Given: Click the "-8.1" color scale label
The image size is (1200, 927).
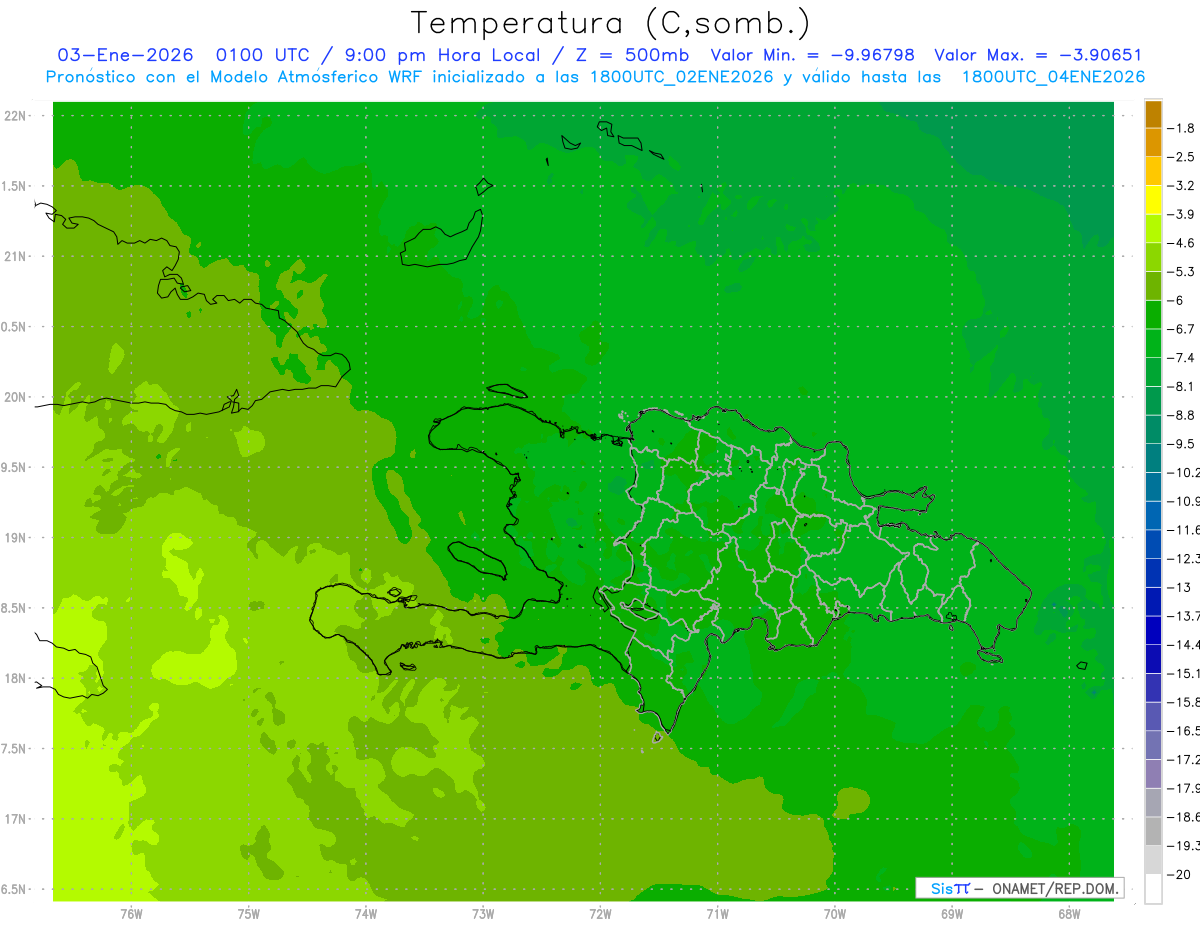Looking at the screenshot, I should click(1182, 387).
